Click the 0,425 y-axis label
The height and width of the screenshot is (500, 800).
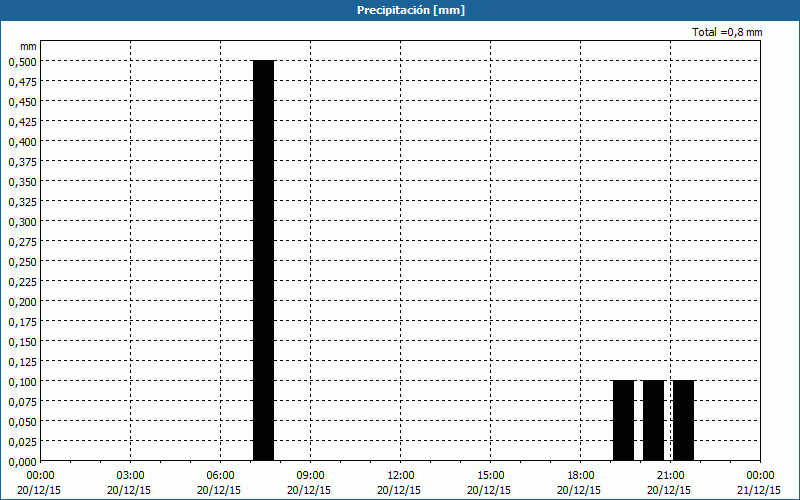pyautogui.click(x=22, y=122)
